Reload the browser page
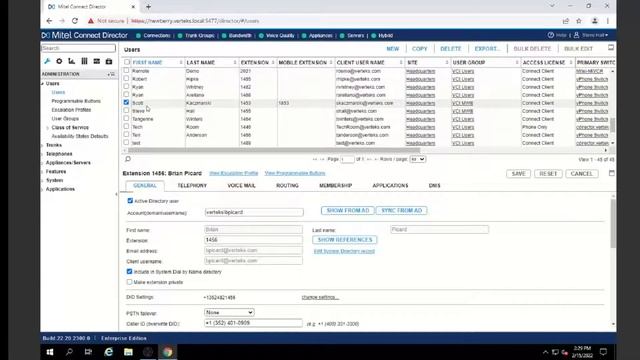Image resolution: width=640 pixels, height=360 pixels. (75, 21)
